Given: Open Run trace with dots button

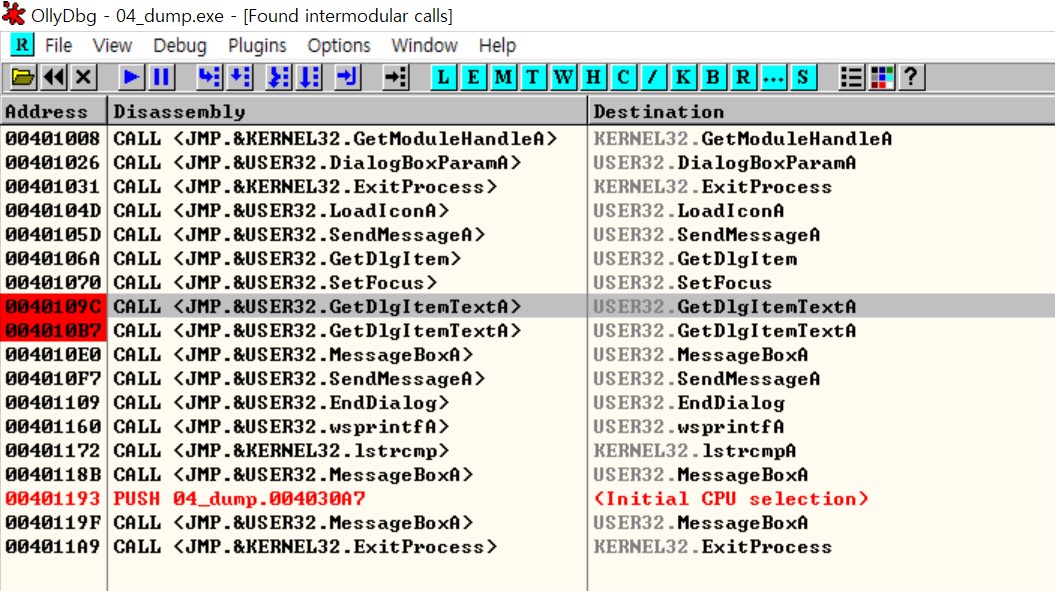Looking at the screenshot, I should point(773,77).
